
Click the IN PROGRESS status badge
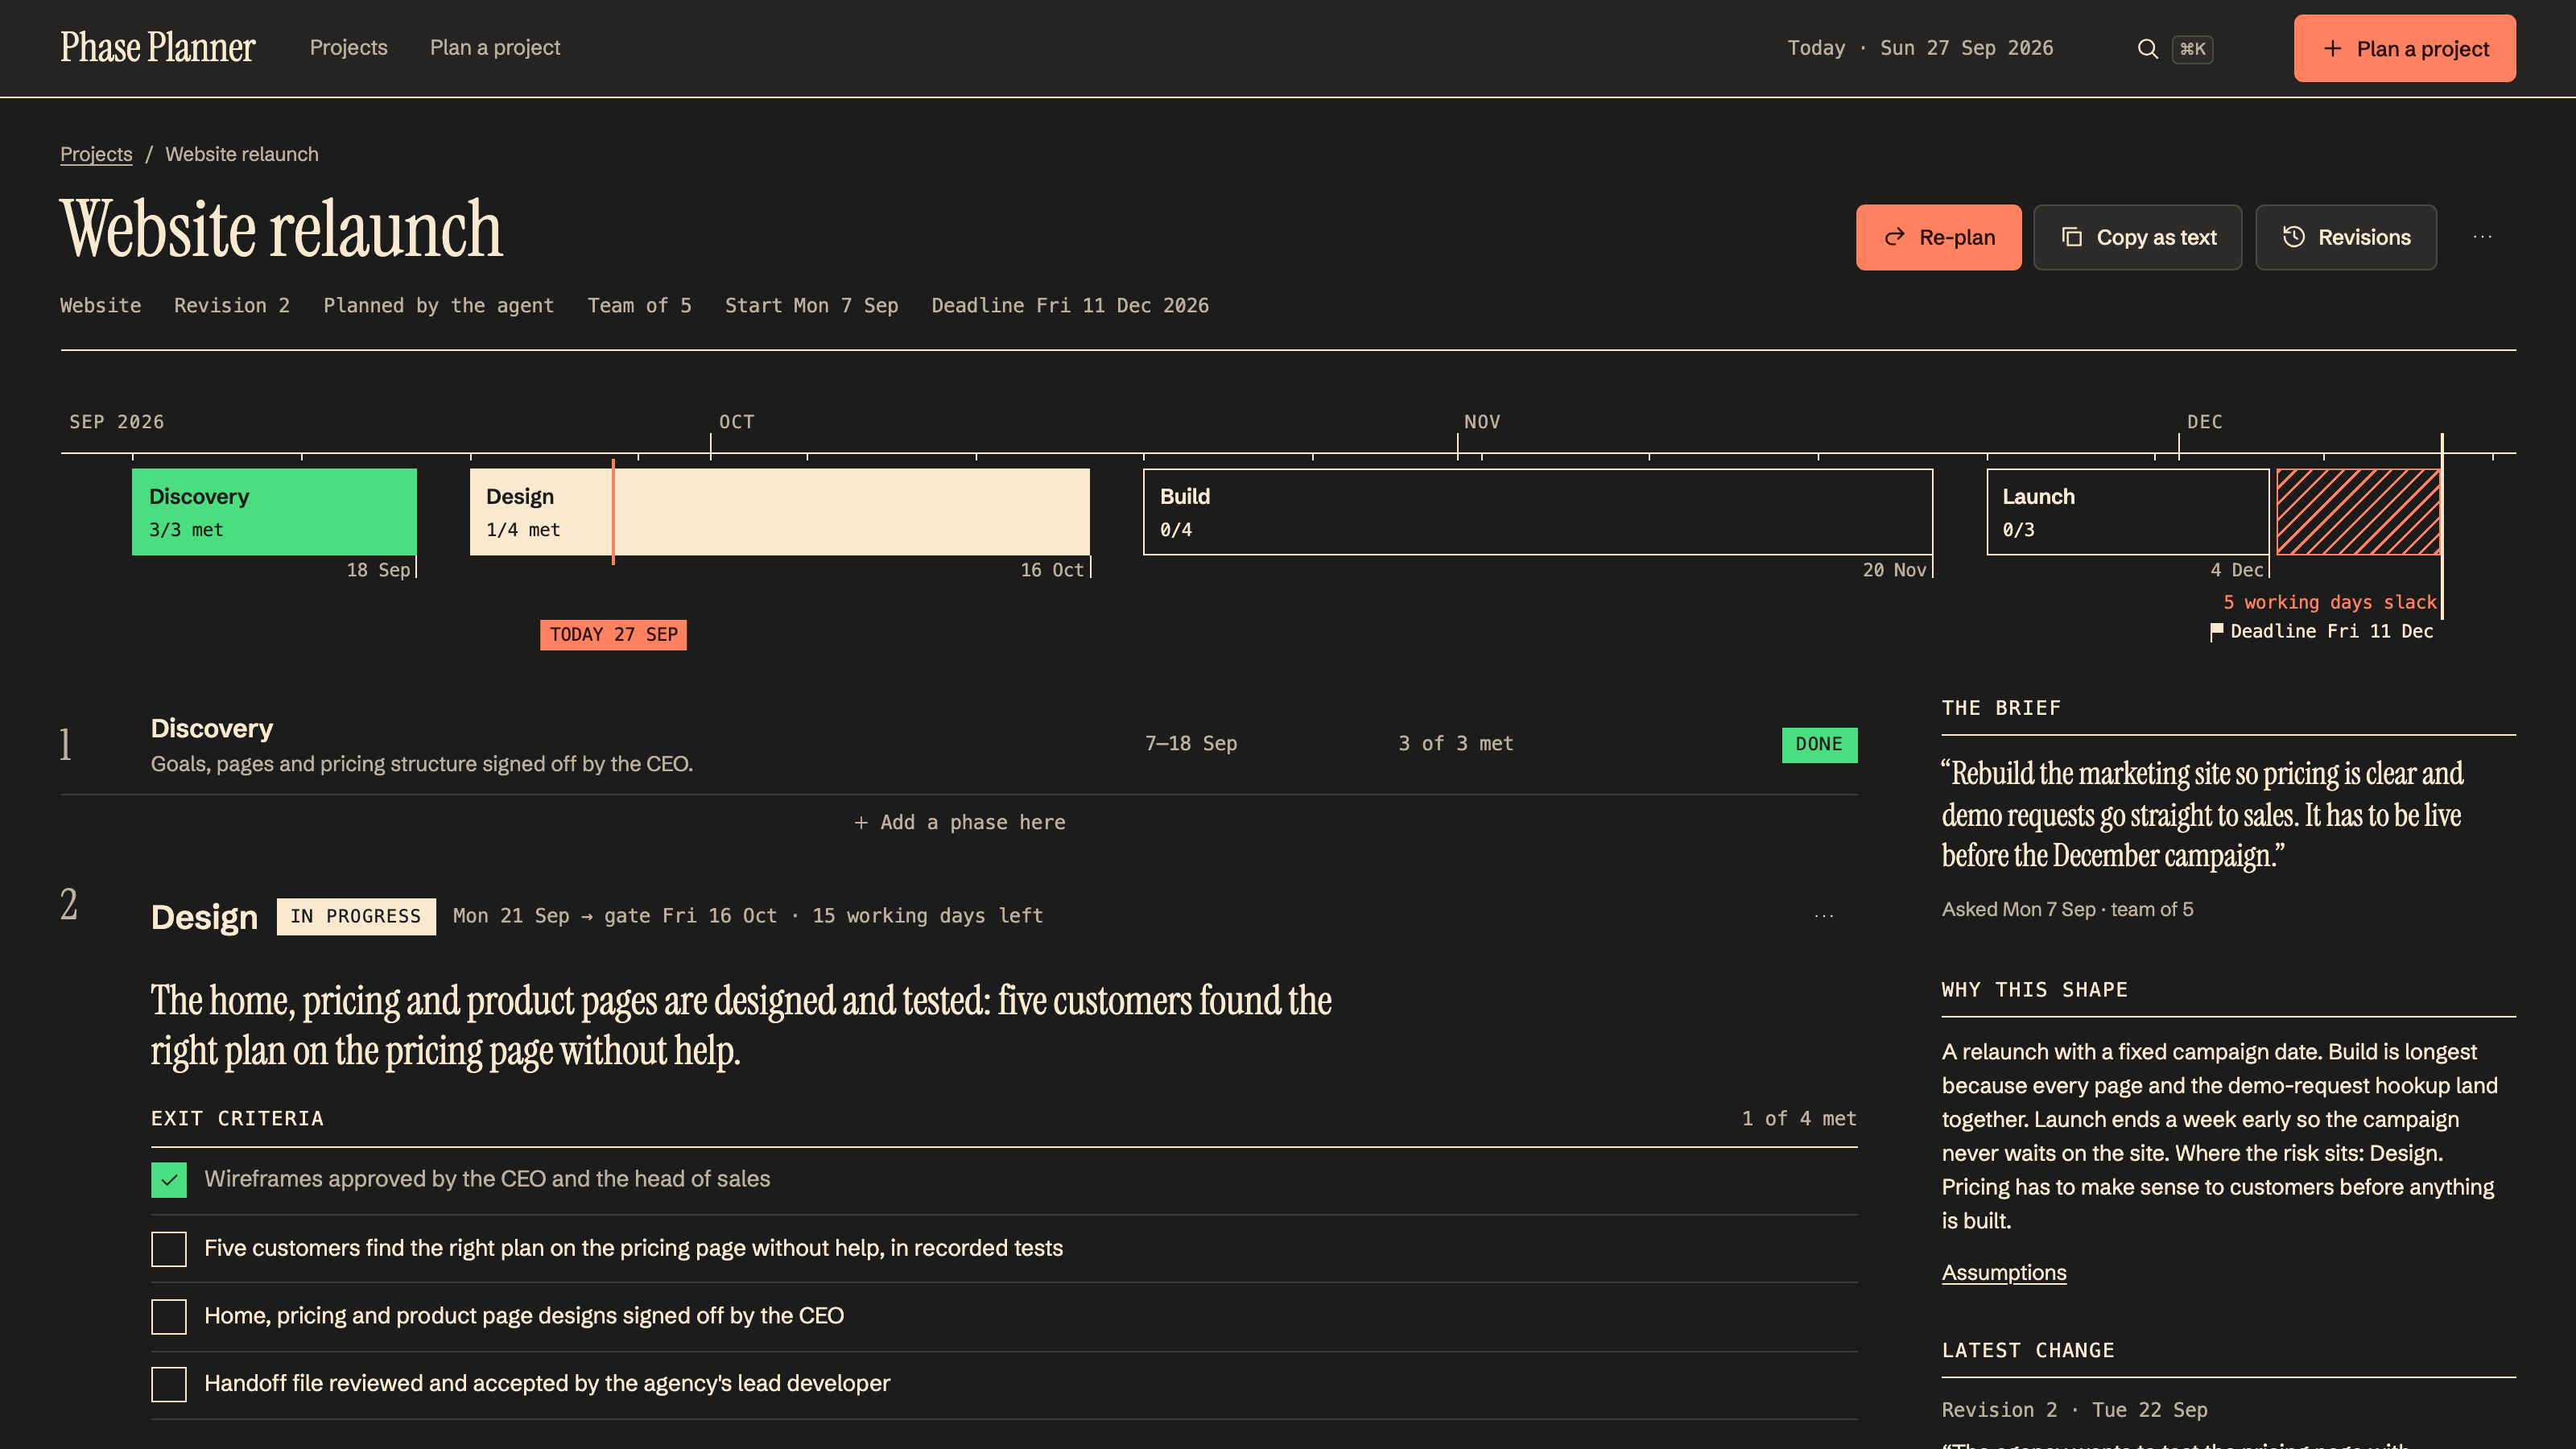[x=356, y=916]
